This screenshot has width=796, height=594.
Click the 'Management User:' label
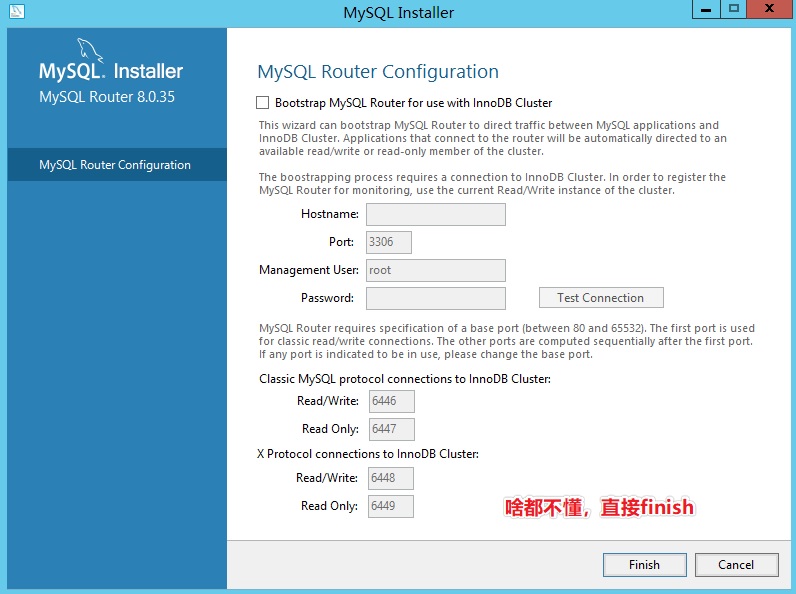309,270
